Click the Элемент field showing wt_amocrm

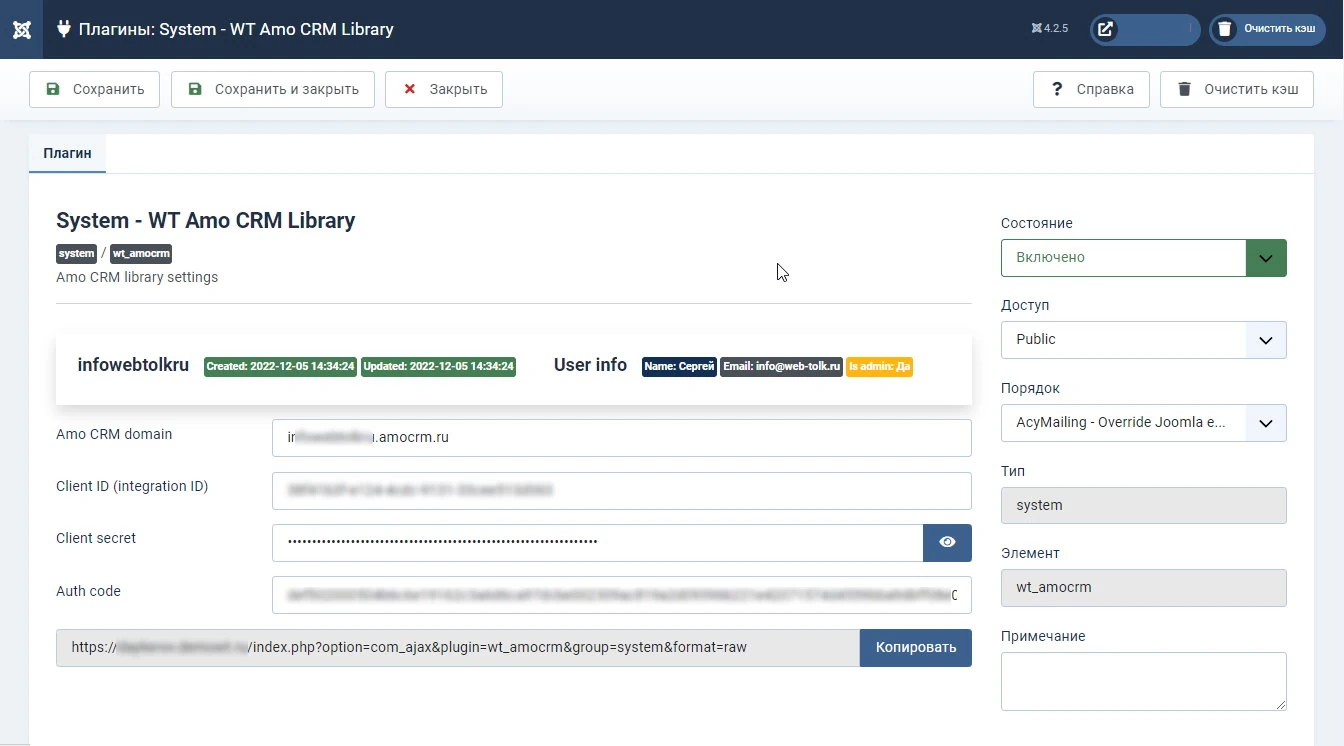click(x=1143, y=587)
